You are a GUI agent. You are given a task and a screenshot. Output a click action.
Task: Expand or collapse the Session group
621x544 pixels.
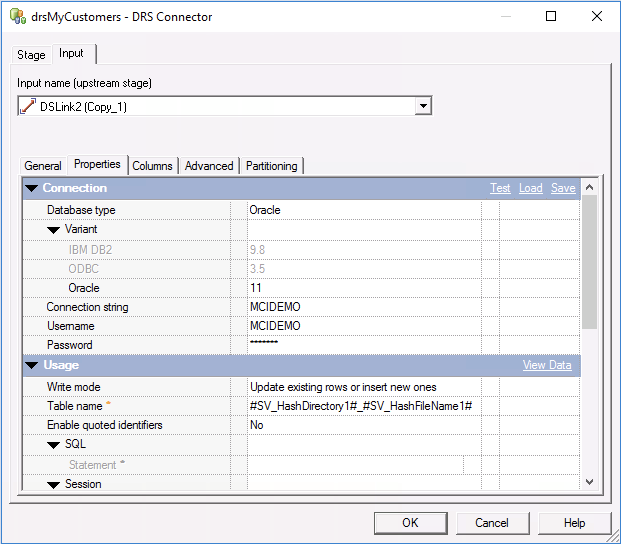[54, 485]
